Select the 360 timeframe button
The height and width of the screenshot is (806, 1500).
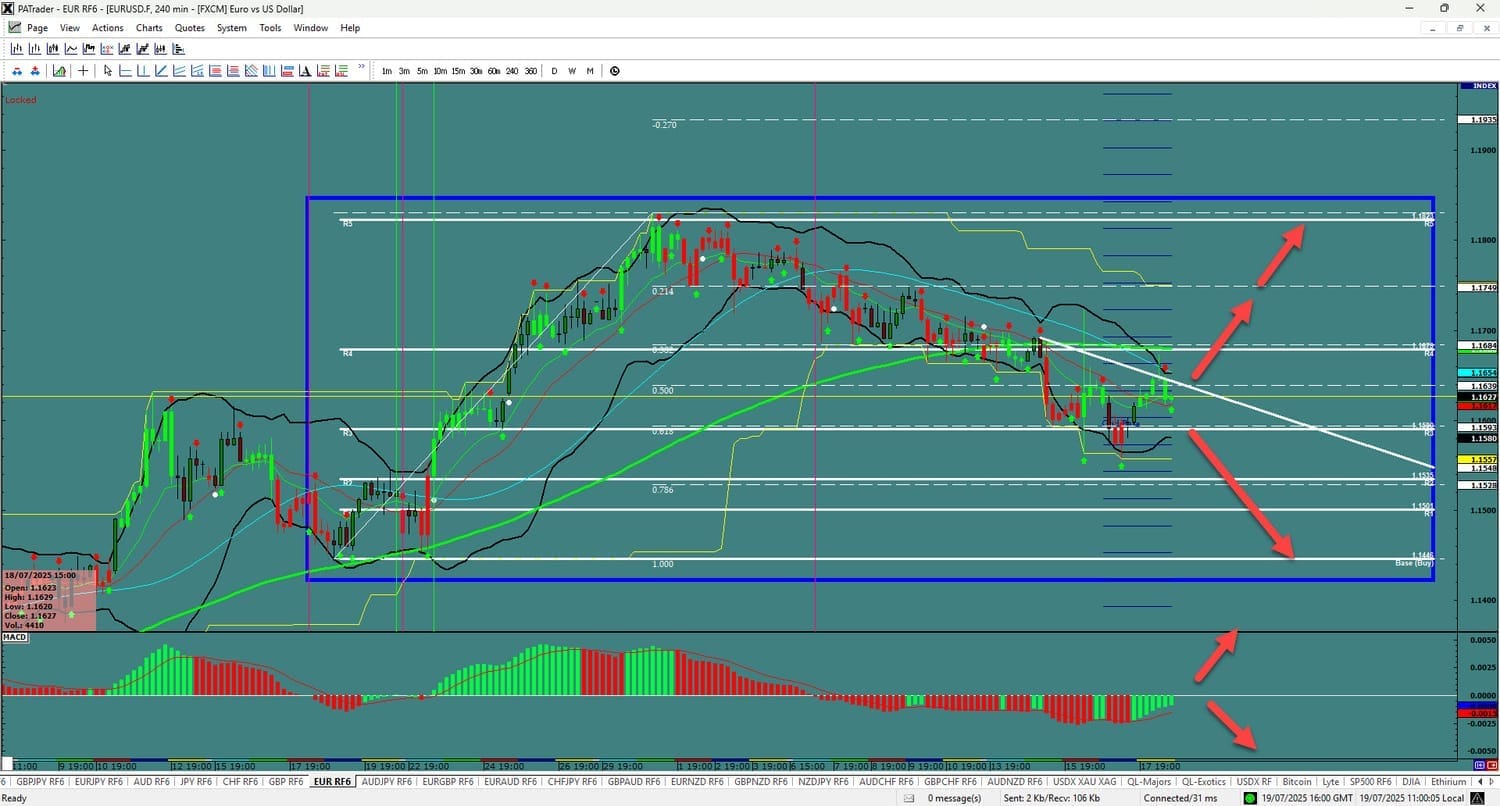click(530, 71)
